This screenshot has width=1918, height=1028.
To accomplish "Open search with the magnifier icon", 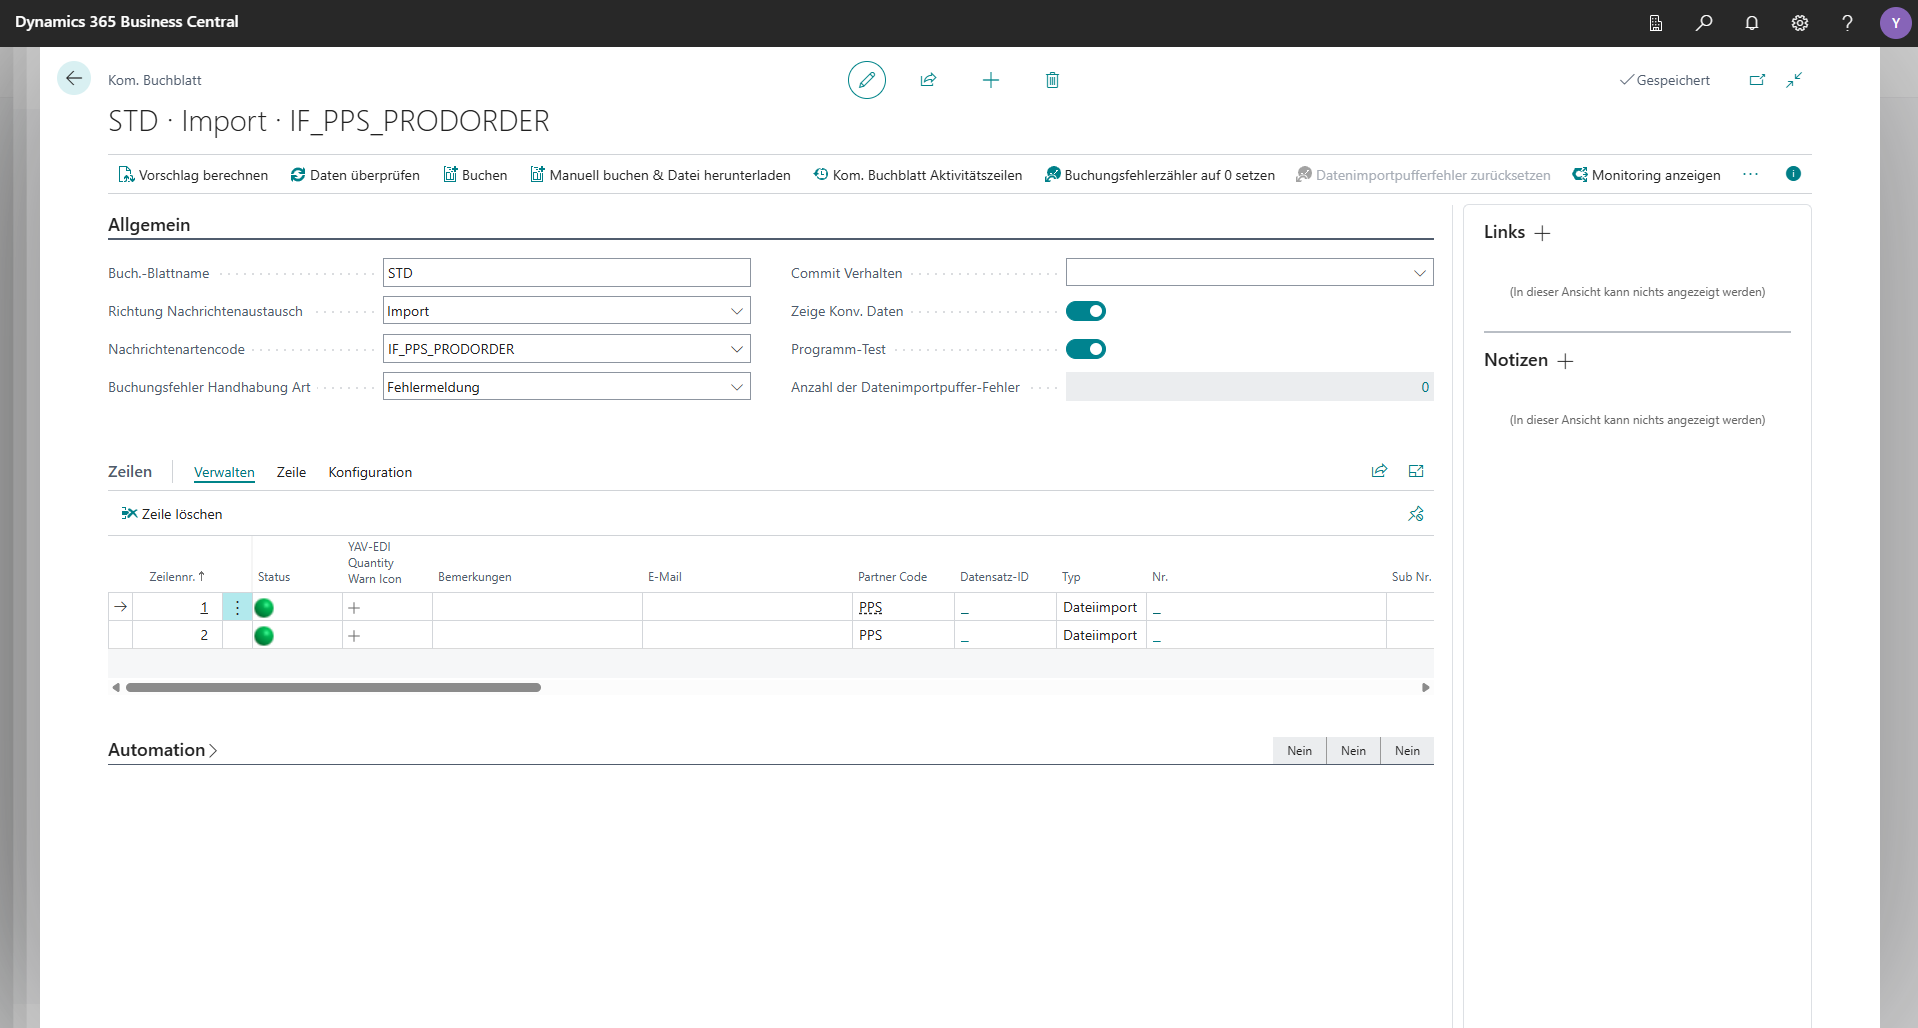I will (x=1704, y=23).
